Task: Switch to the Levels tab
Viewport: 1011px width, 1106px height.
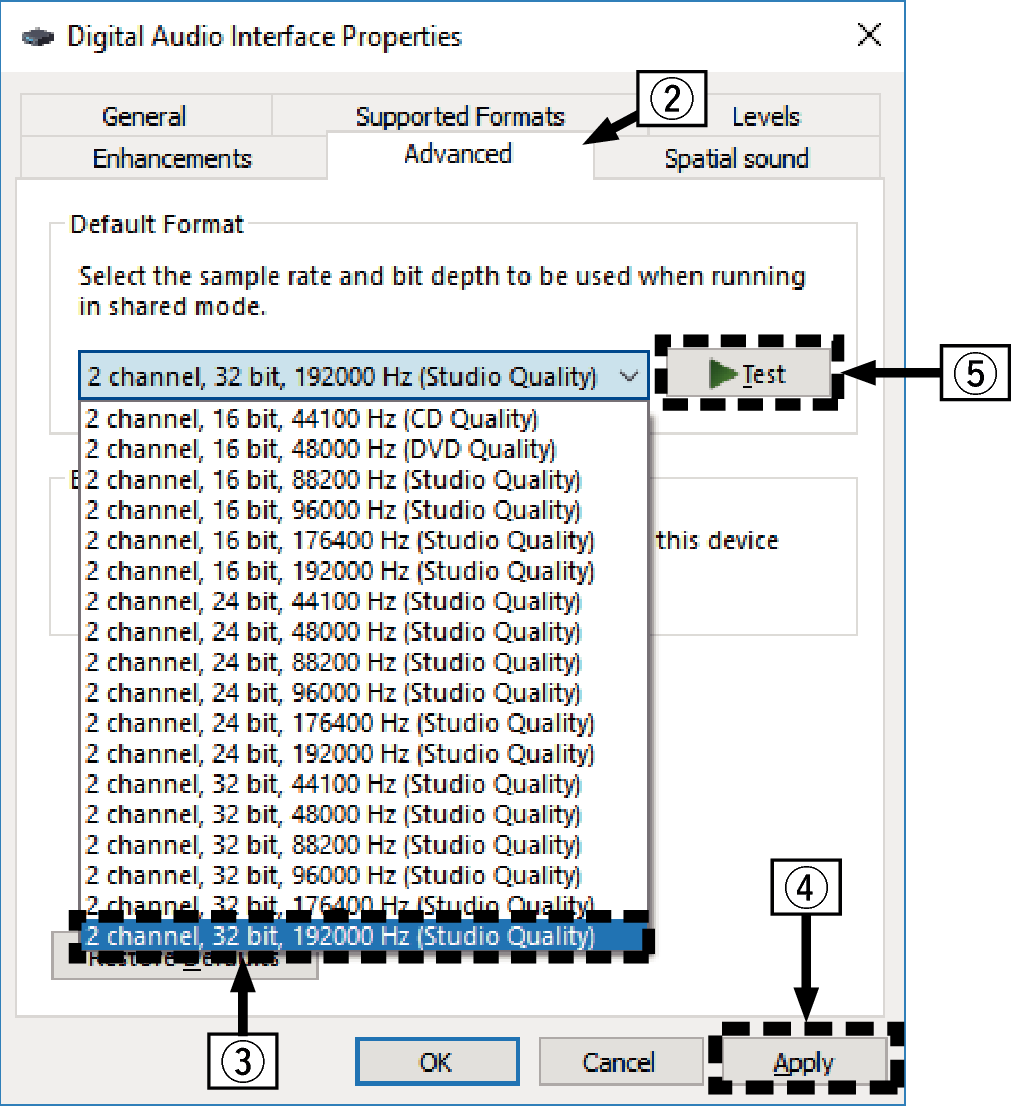Action: tap(768, 116)
